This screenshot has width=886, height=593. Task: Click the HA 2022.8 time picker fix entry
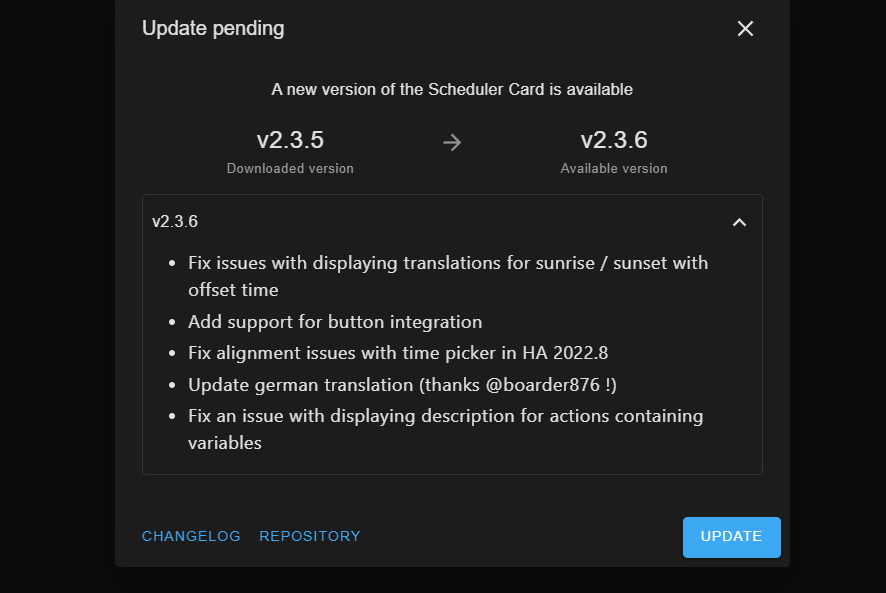[x=400, y=353]
